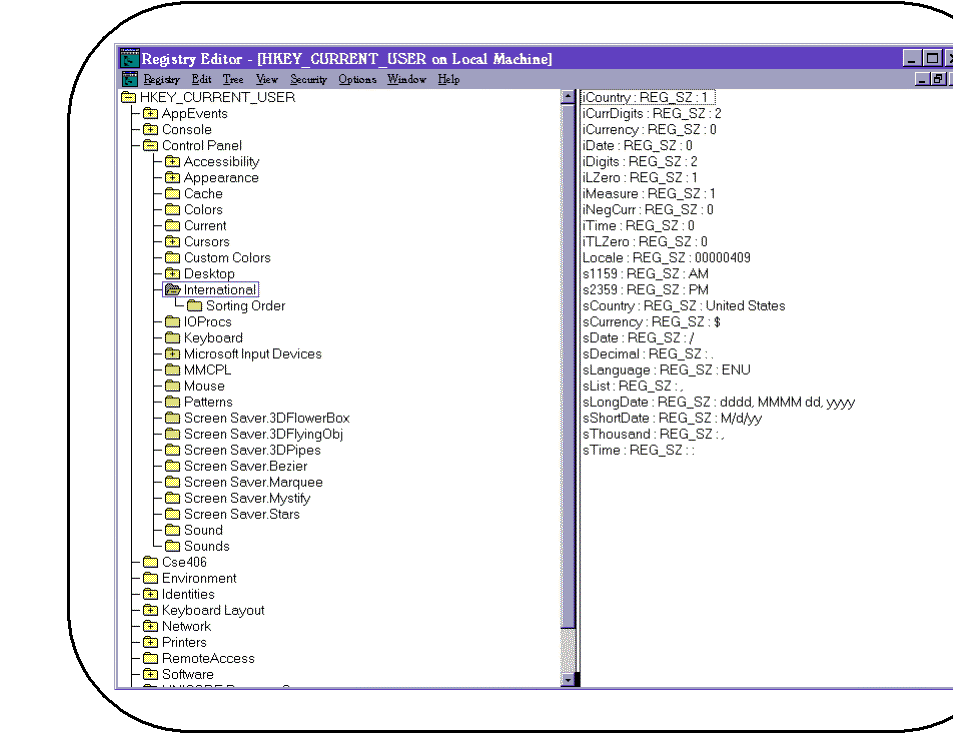The image size is (953, 735).
Task: Click the child window document icon
Action: 129,79
